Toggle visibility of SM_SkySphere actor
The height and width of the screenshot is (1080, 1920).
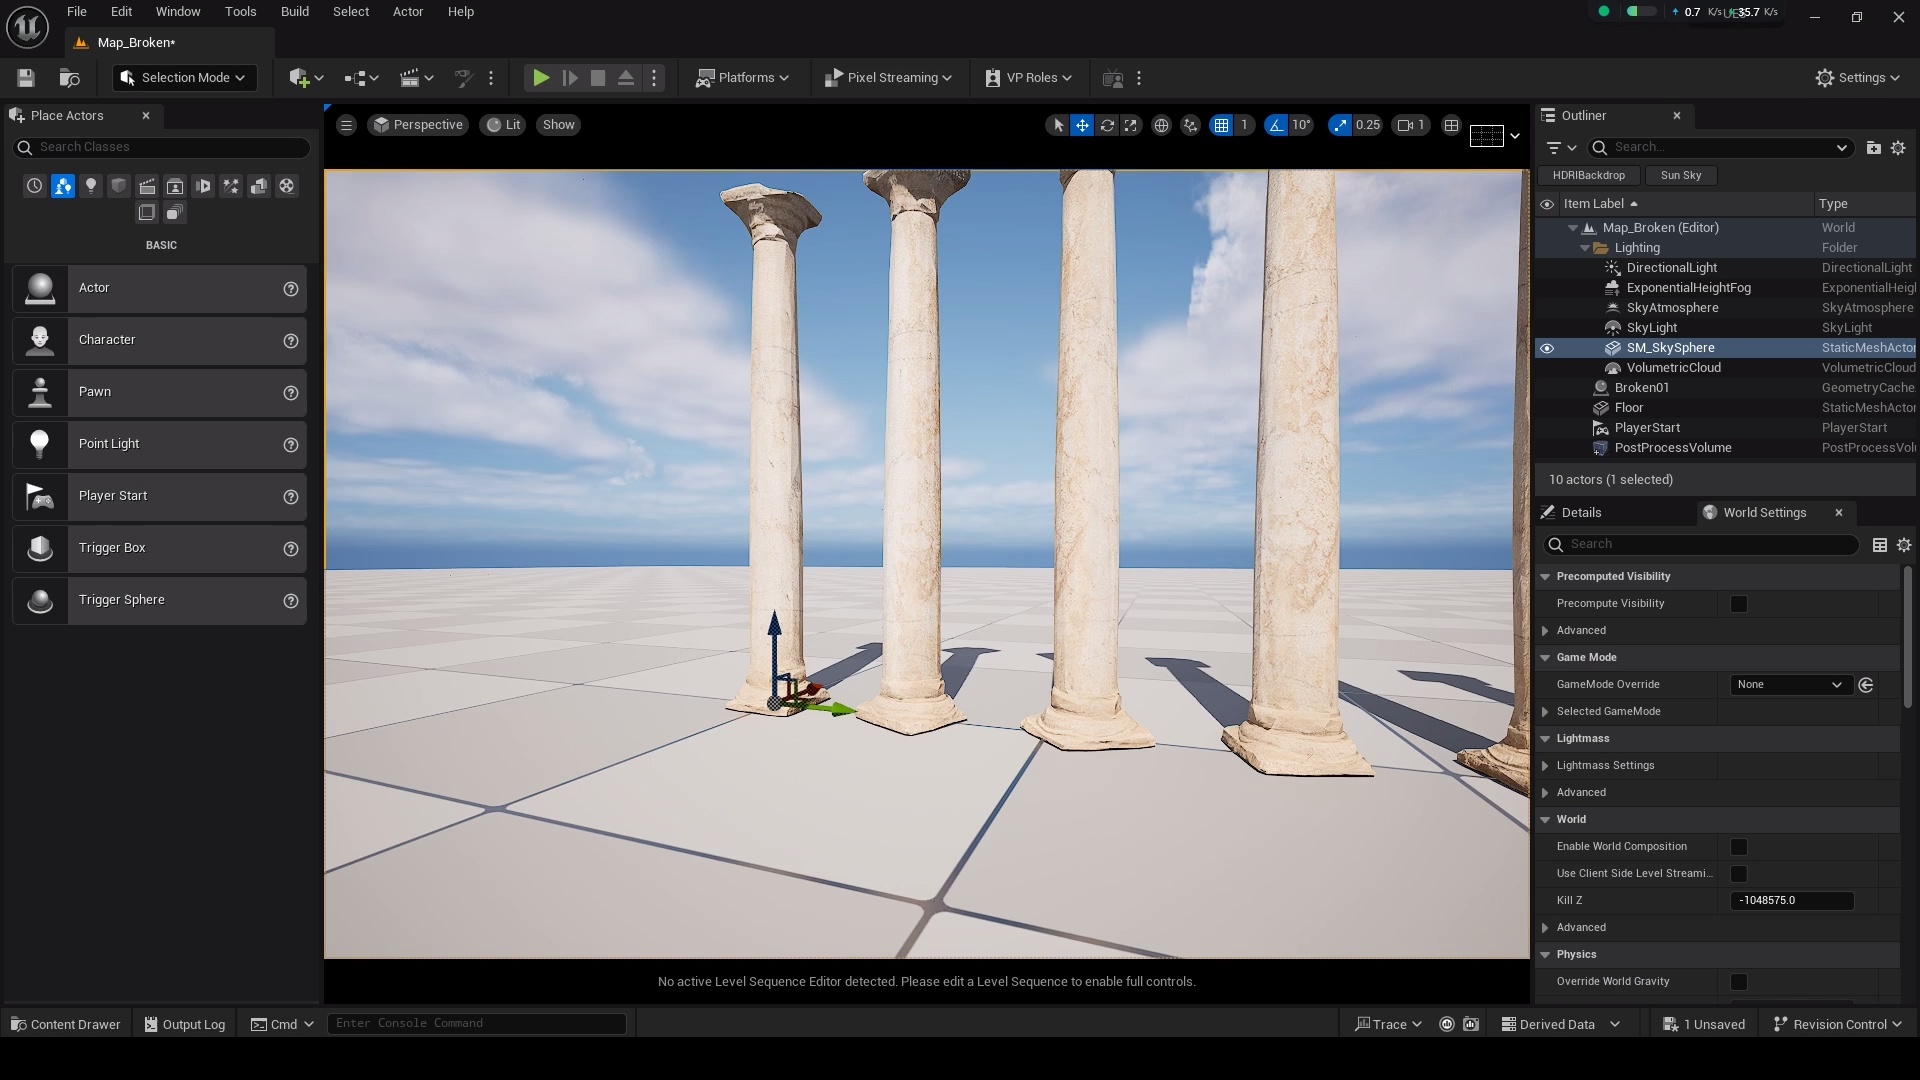[x=1548, y=348]
